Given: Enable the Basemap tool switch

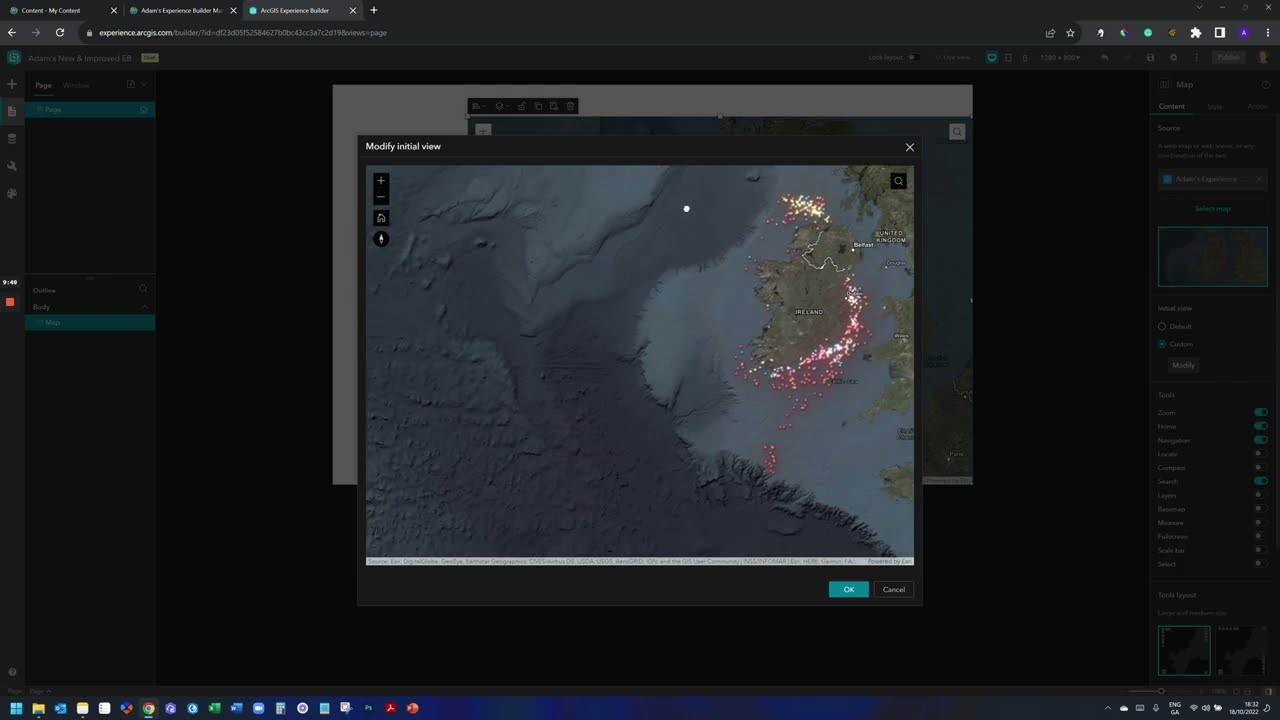Looking at the screenshot, I should tap(1261, 509).
